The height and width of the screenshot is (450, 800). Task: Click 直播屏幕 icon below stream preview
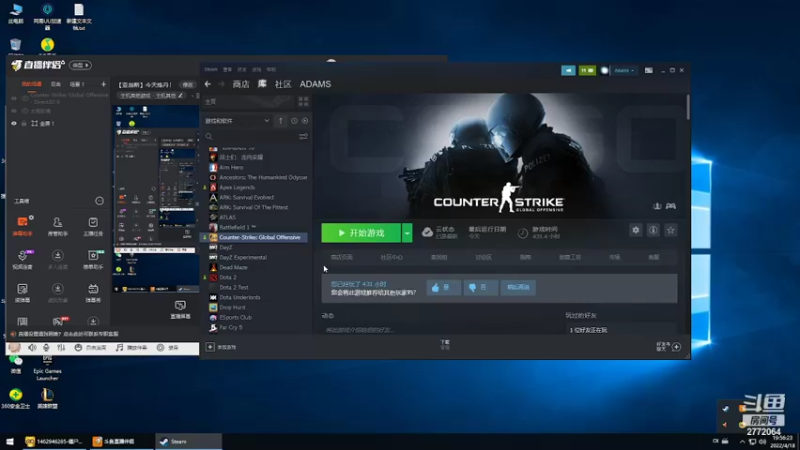[x=180, y=309]
